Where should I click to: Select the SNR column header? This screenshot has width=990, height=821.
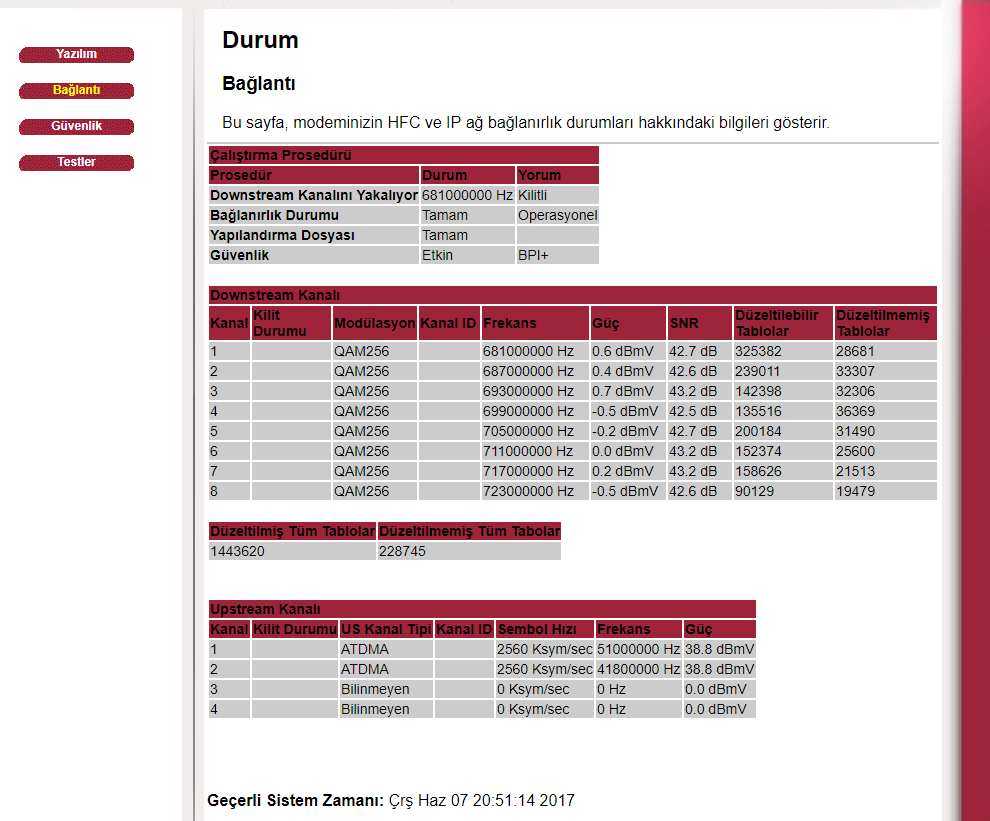point(684,323)
